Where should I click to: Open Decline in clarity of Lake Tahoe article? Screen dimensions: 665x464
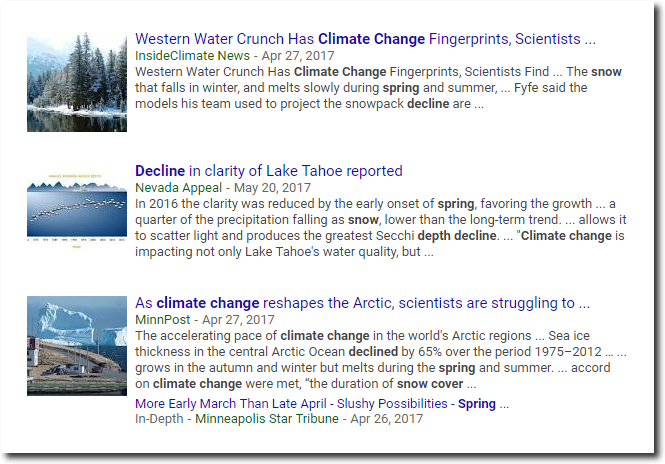(268, 171)
